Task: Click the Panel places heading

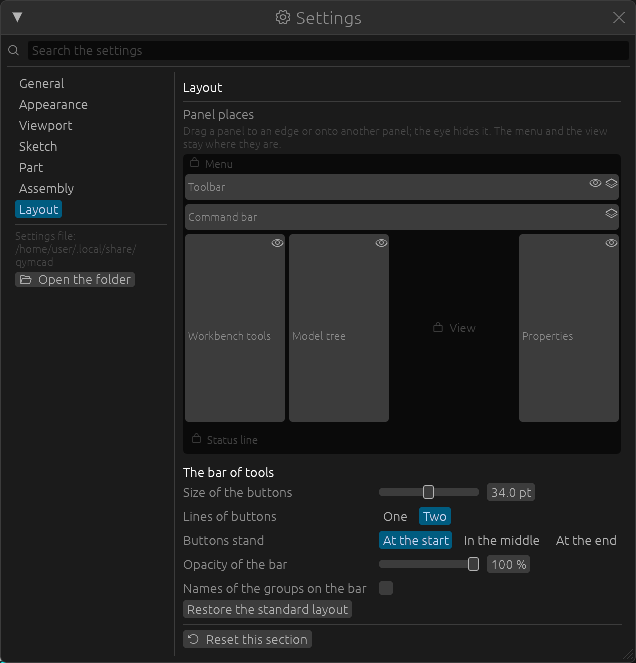Action: point(218,115)
